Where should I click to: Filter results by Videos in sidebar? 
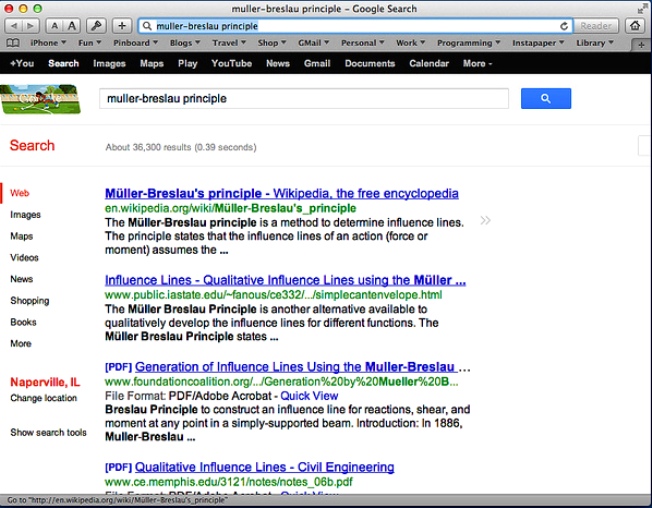tap(24, 257)
